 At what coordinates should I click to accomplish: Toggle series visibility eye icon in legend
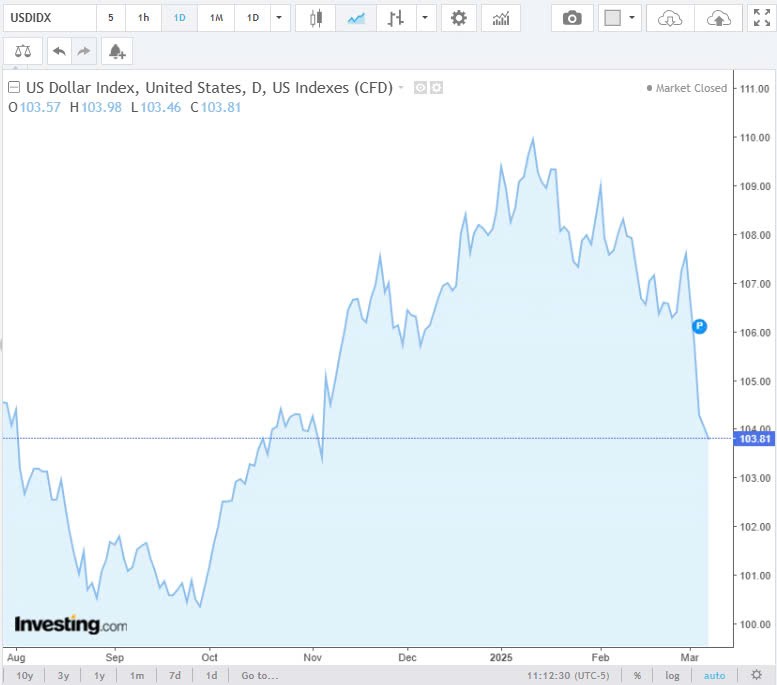click(x=420, y=88)
